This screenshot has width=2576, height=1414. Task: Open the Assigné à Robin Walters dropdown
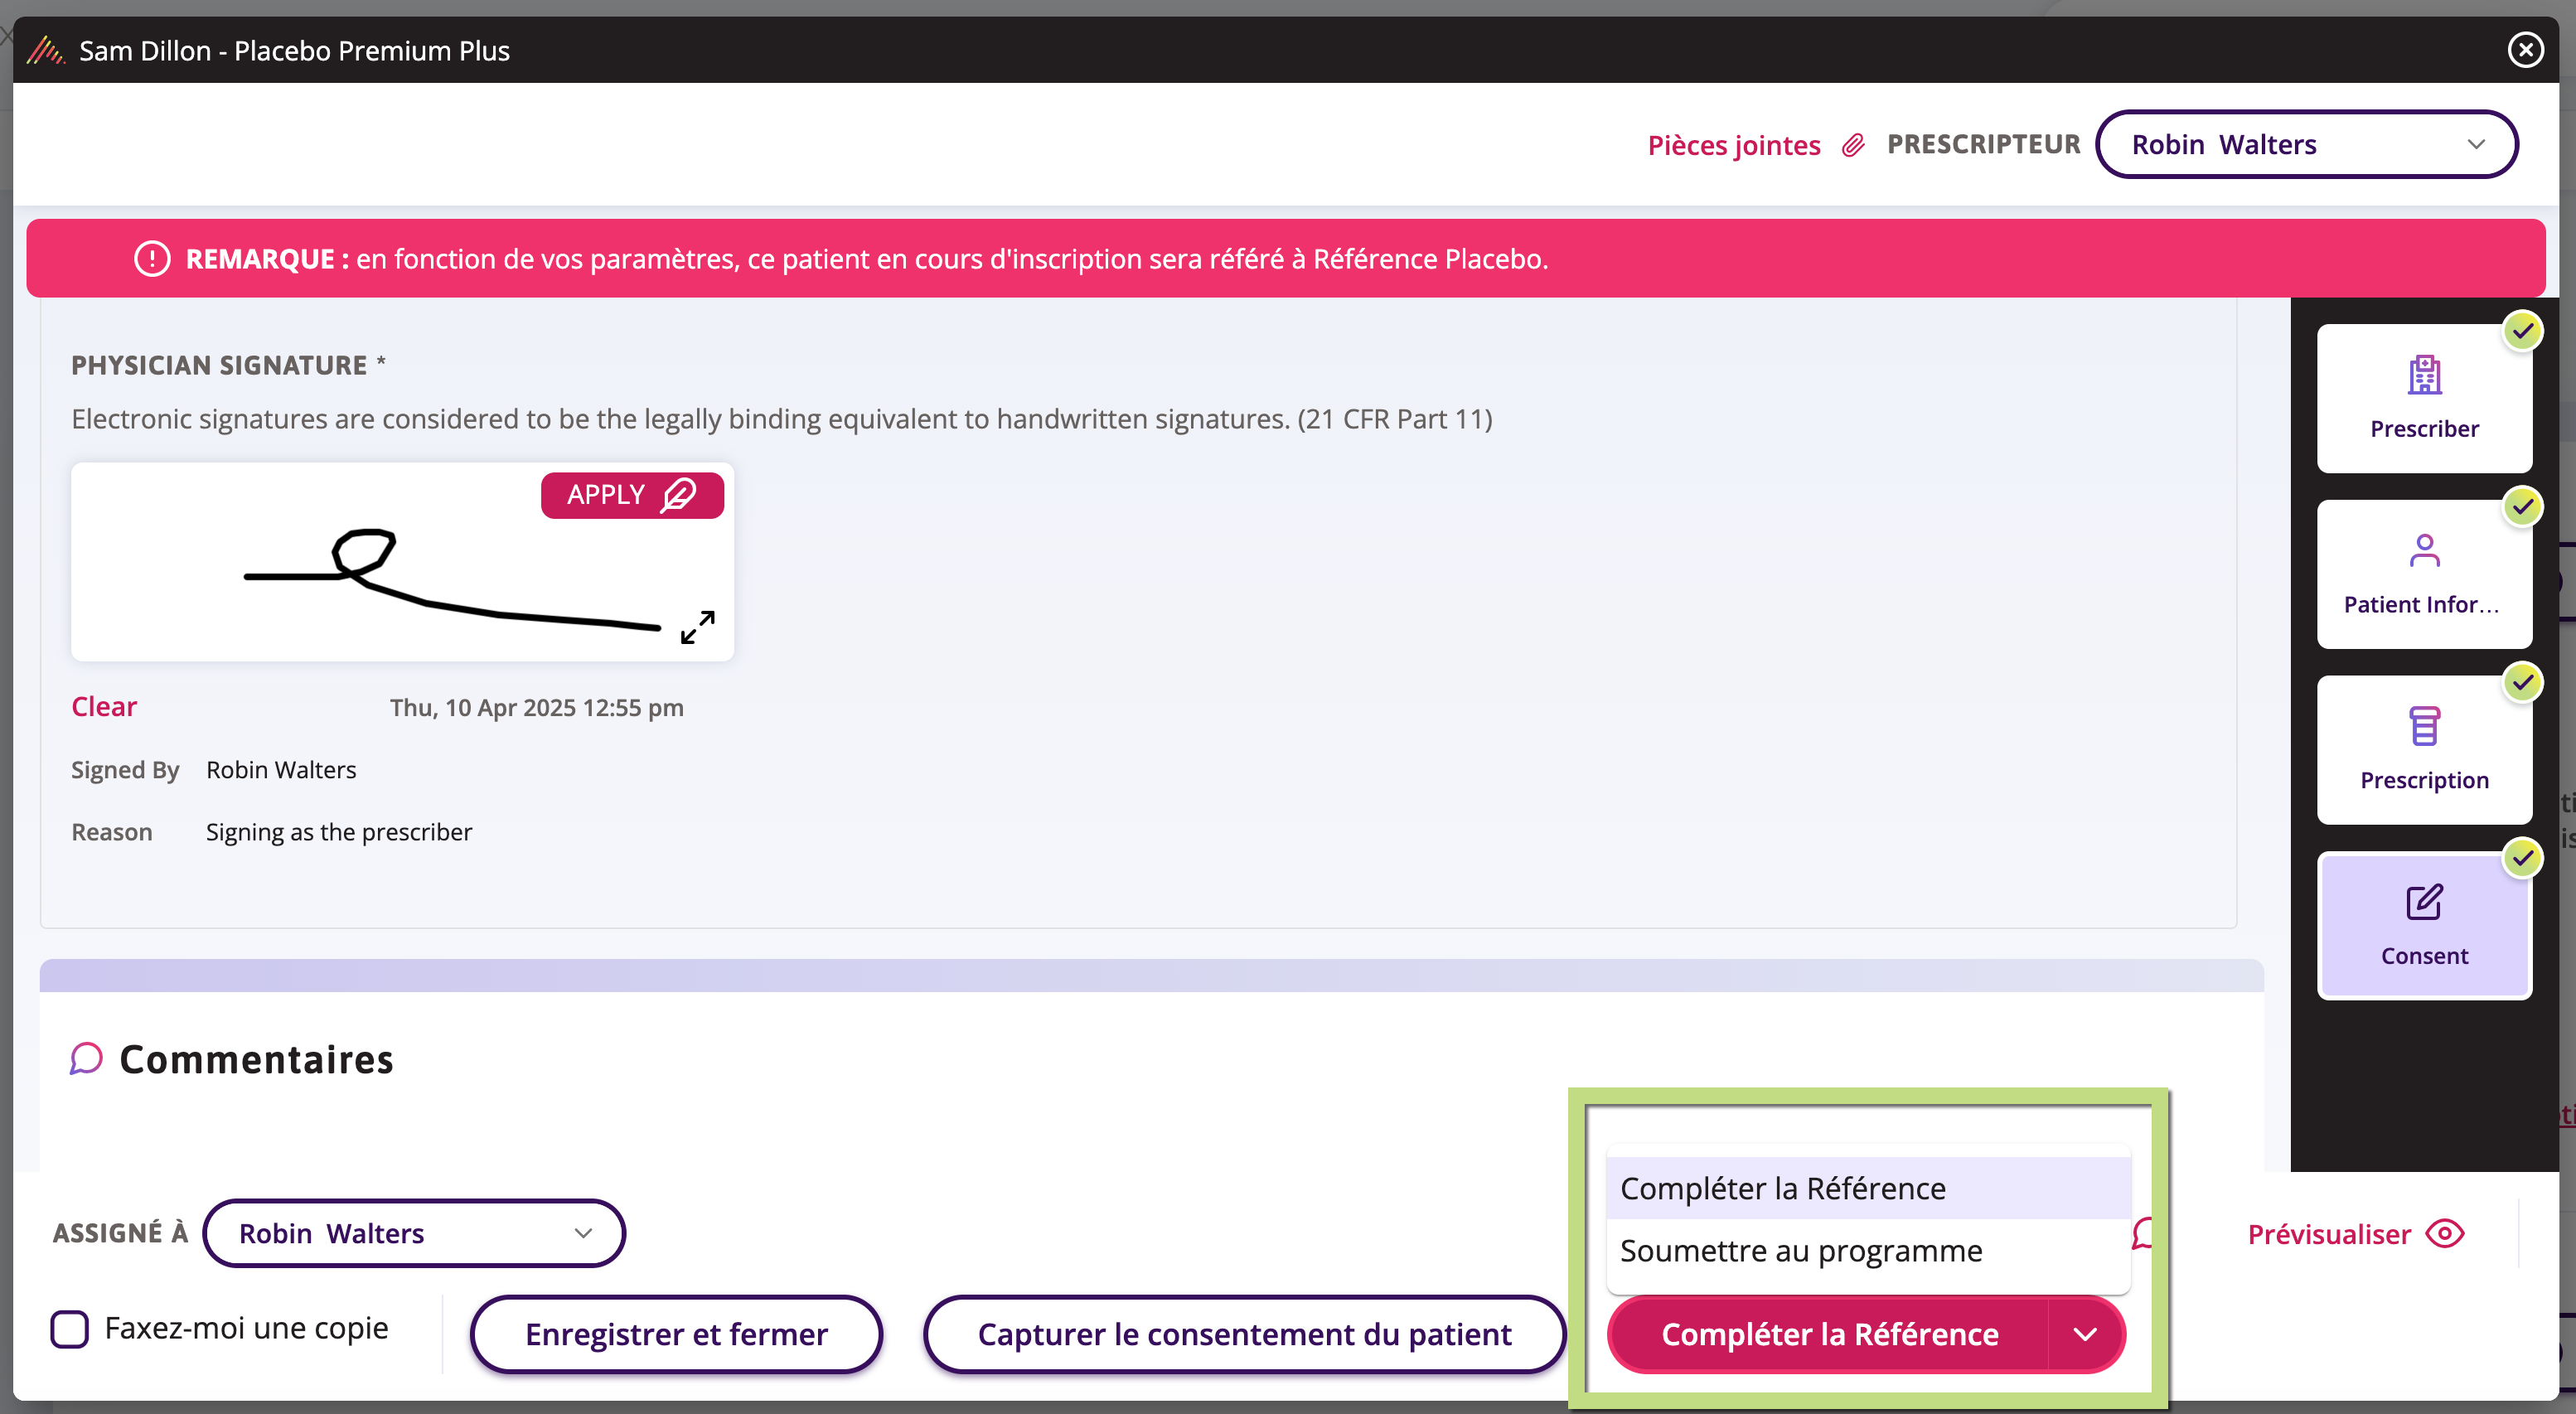(x=413, y=1233)
